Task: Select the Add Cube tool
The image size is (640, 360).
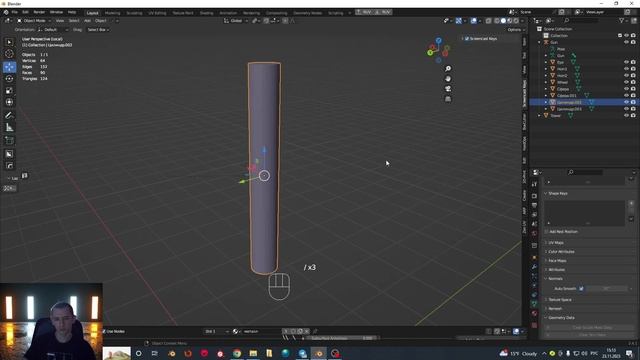Action: tap(9, 141)
